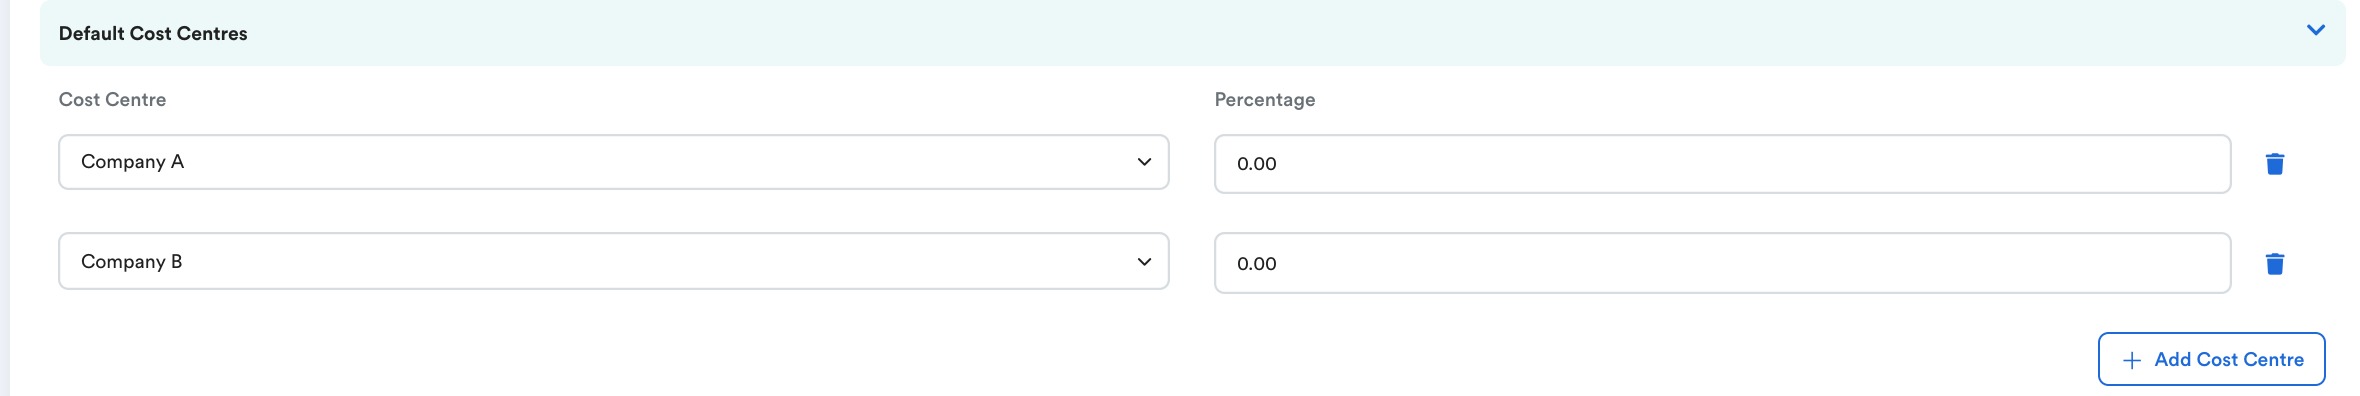The height and width of the screenshot is (396, 2360).
Task: Click the Percentage column label
Action: (x=1264, y=99)
